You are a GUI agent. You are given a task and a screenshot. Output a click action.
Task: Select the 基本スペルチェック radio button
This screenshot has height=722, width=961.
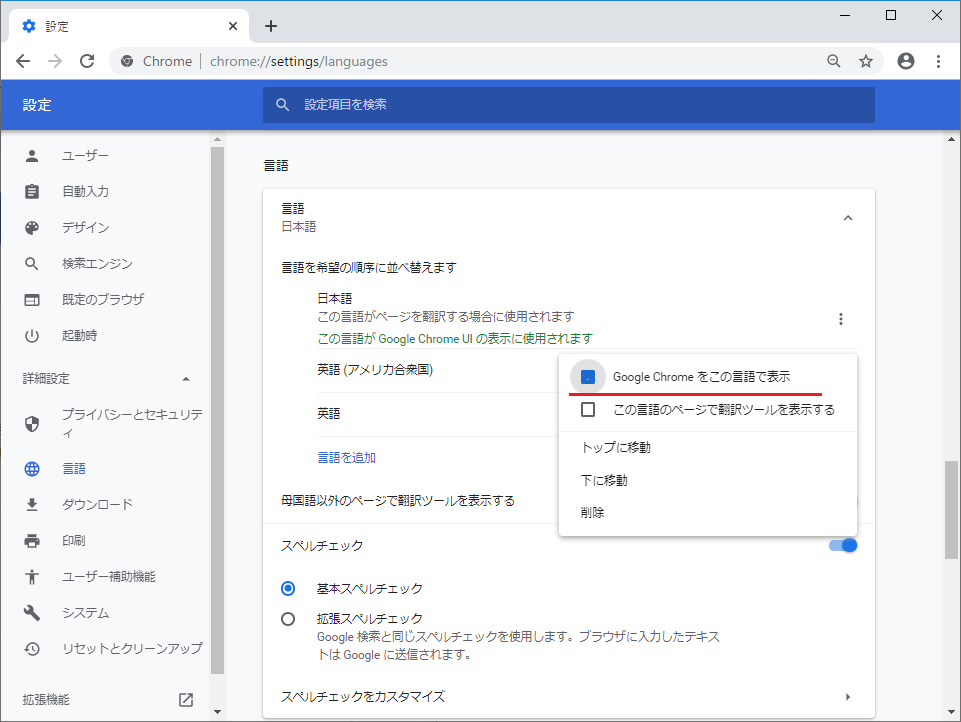(287, 589)
